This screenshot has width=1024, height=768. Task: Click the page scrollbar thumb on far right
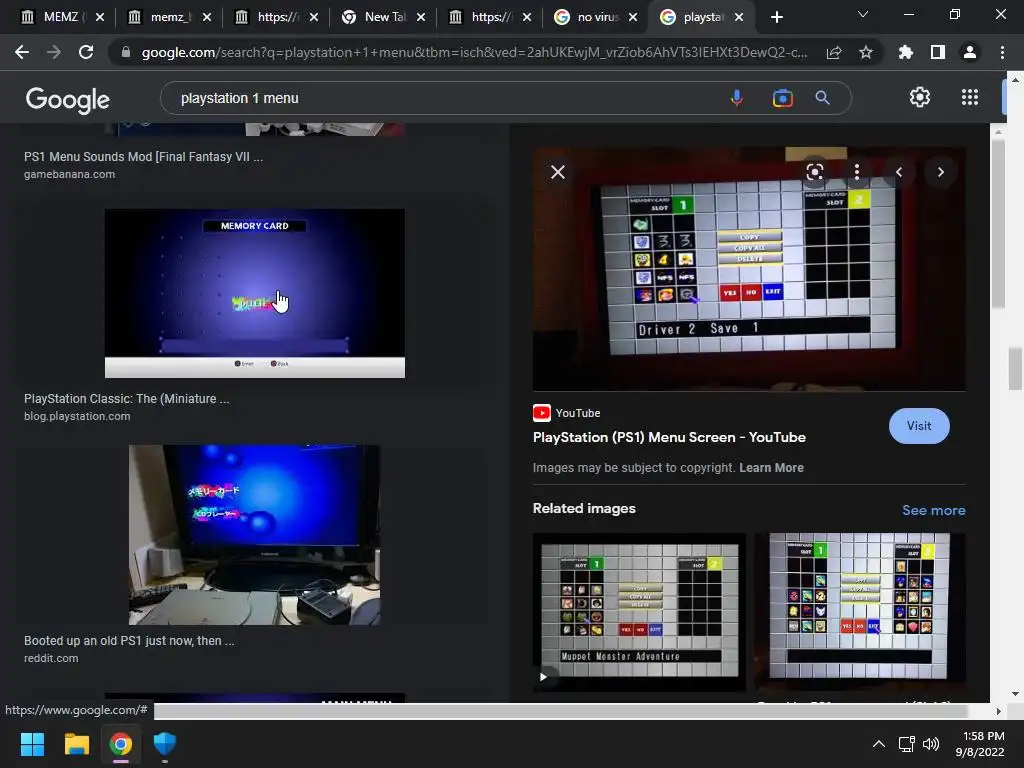point(1015,368)
